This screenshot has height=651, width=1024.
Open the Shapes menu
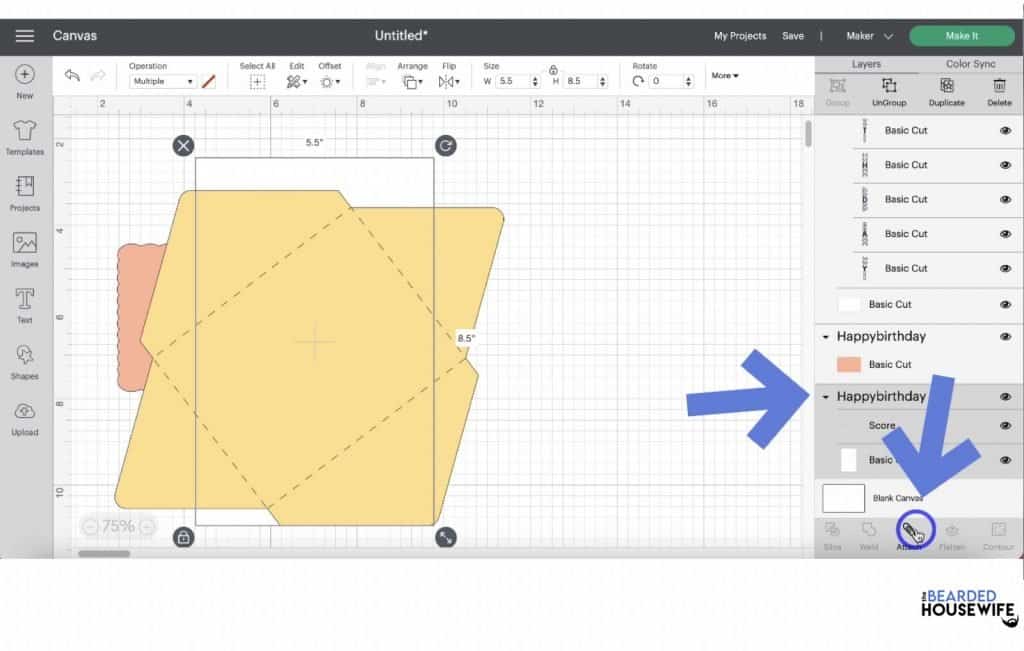25,360
